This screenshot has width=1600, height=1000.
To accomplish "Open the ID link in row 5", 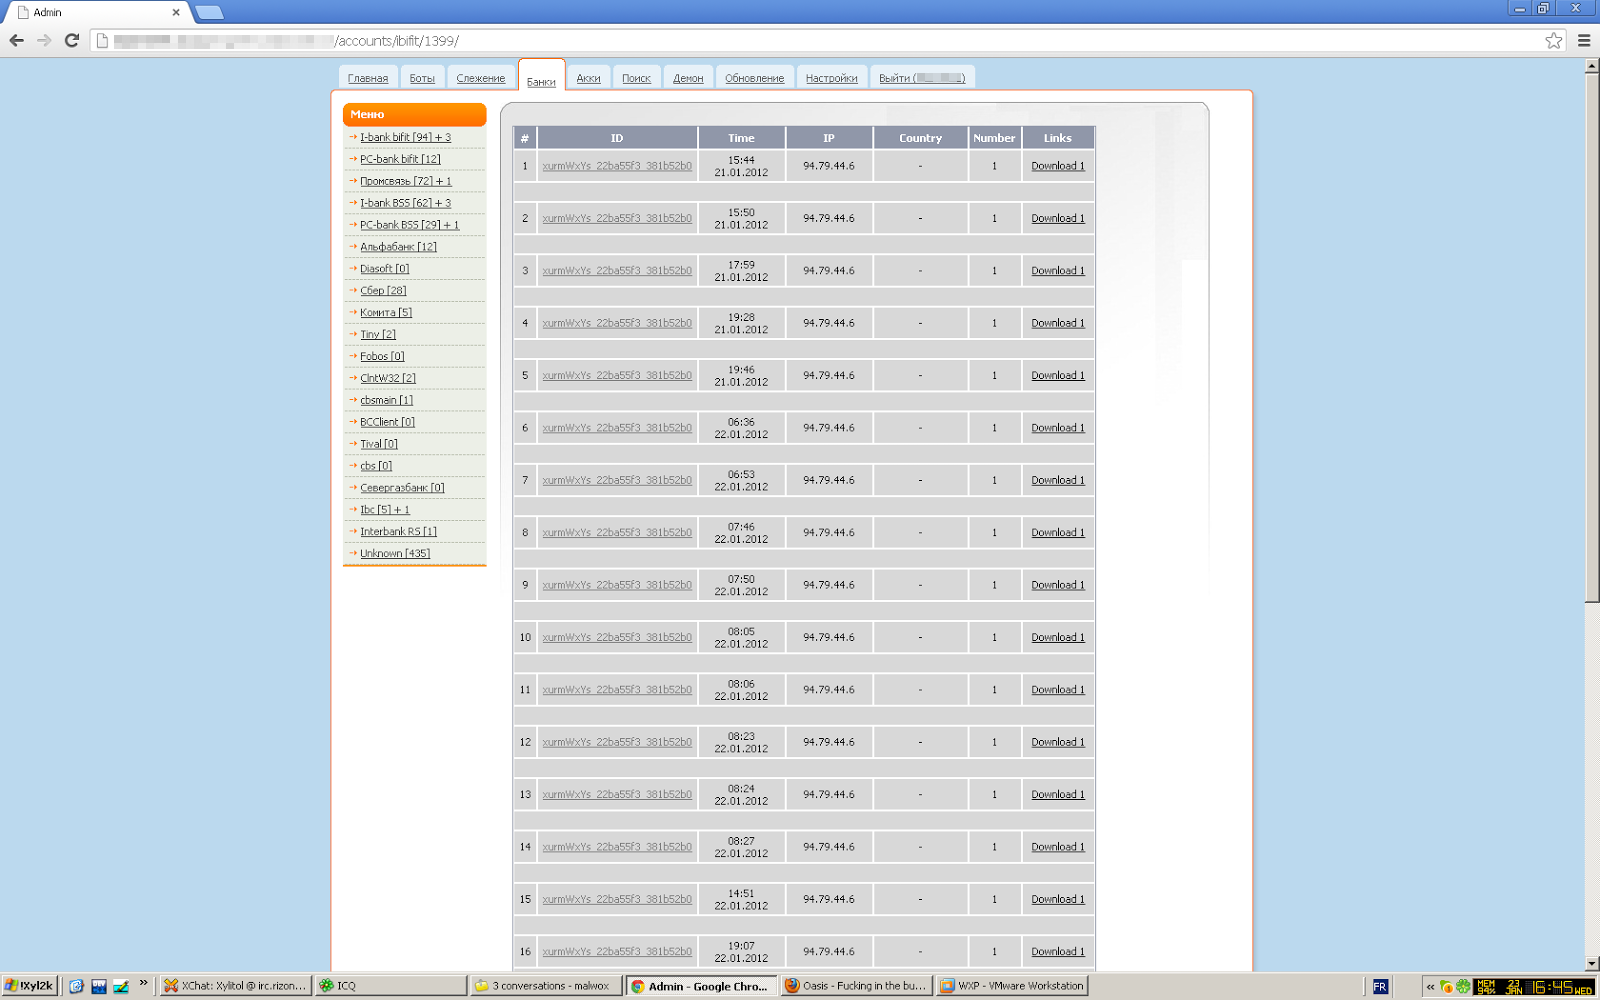I will coord(617,377).
